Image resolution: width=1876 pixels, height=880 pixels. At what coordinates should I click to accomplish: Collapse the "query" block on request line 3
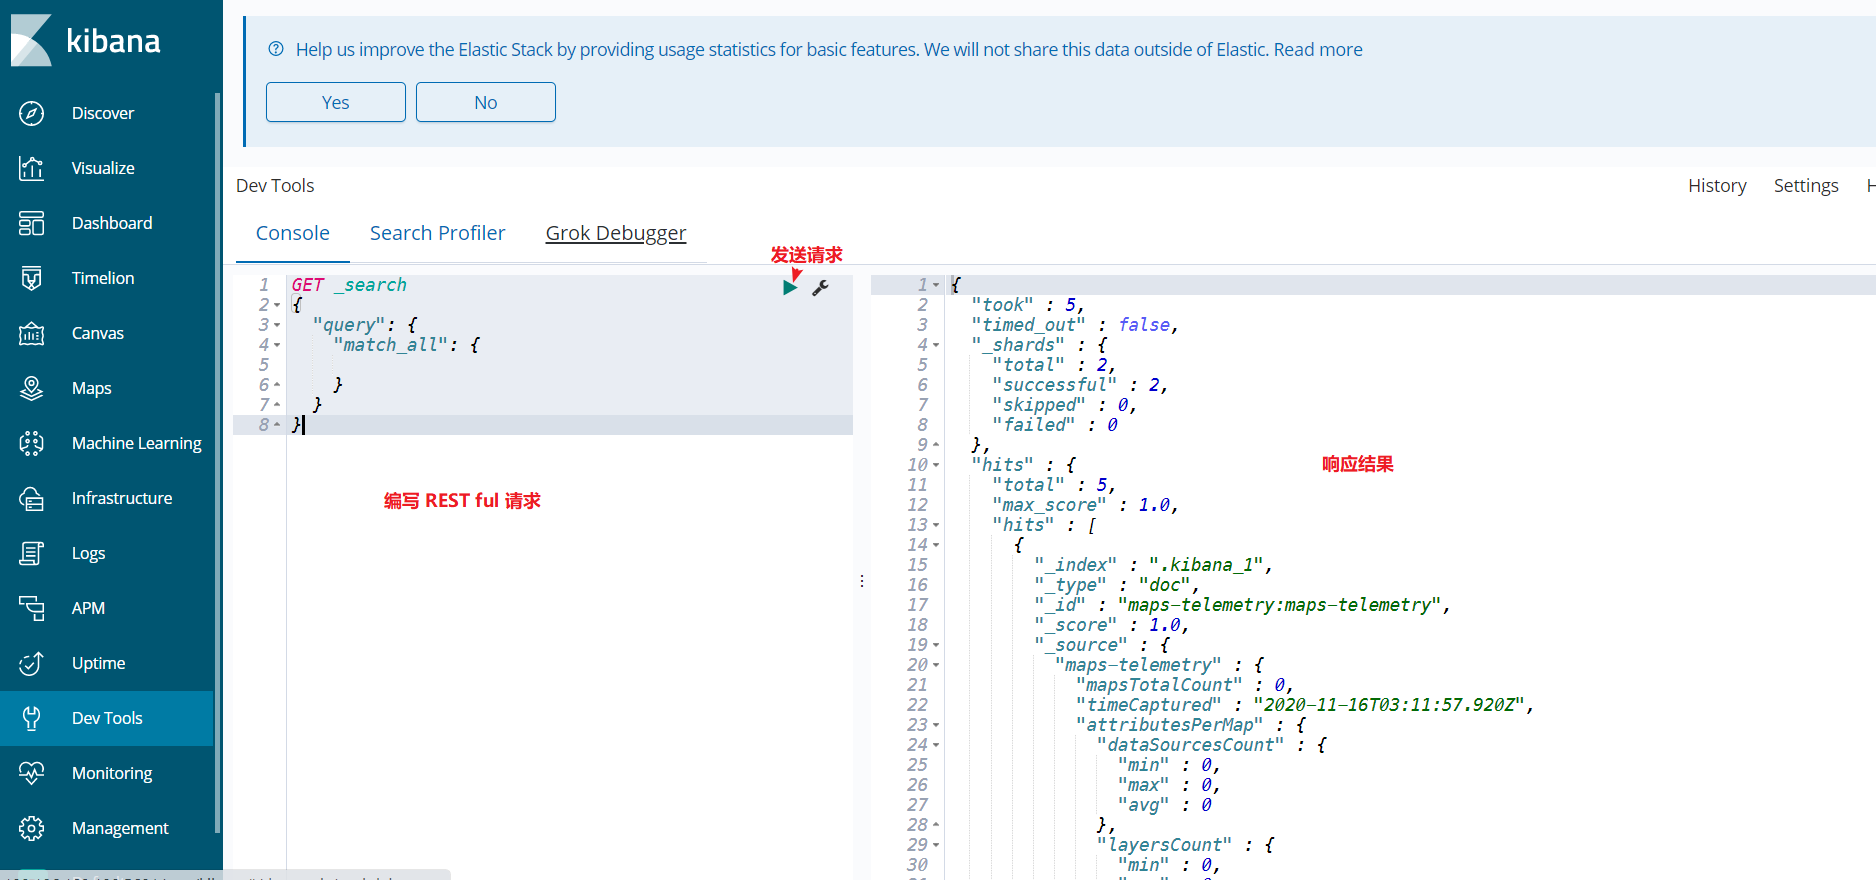(x=277, y=325)
